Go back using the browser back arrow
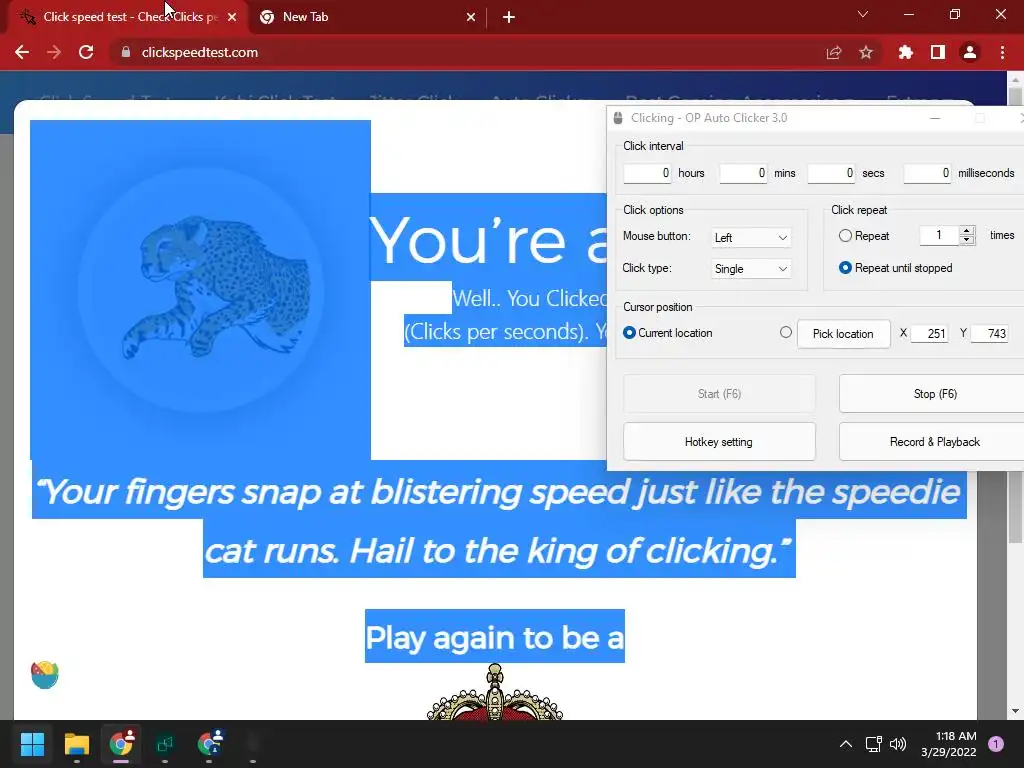Screen dimensions: 1024x768 click(22, 52)
